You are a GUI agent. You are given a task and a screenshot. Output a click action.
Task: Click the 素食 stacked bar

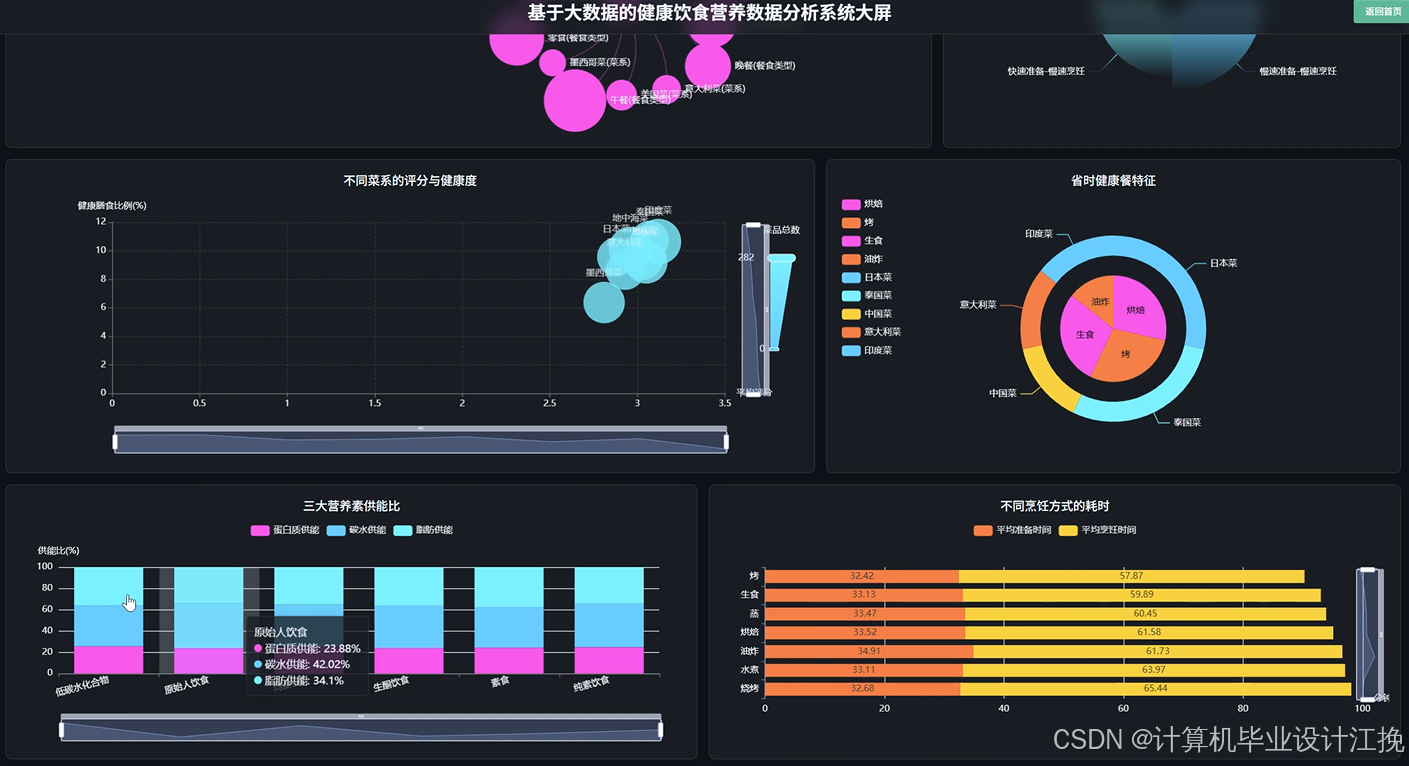click(x=509, y=621)
